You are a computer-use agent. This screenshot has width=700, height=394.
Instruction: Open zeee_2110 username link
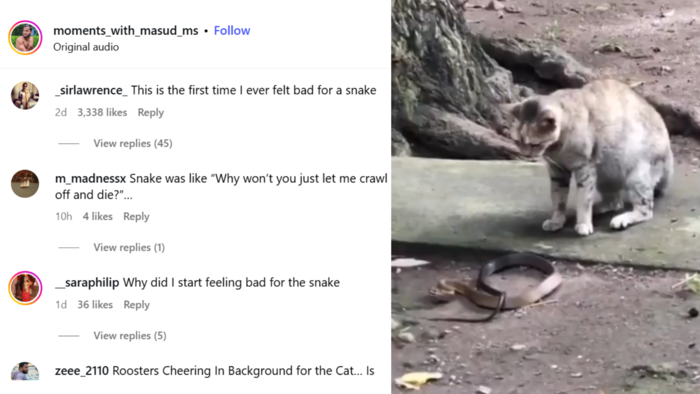(82, 371)
